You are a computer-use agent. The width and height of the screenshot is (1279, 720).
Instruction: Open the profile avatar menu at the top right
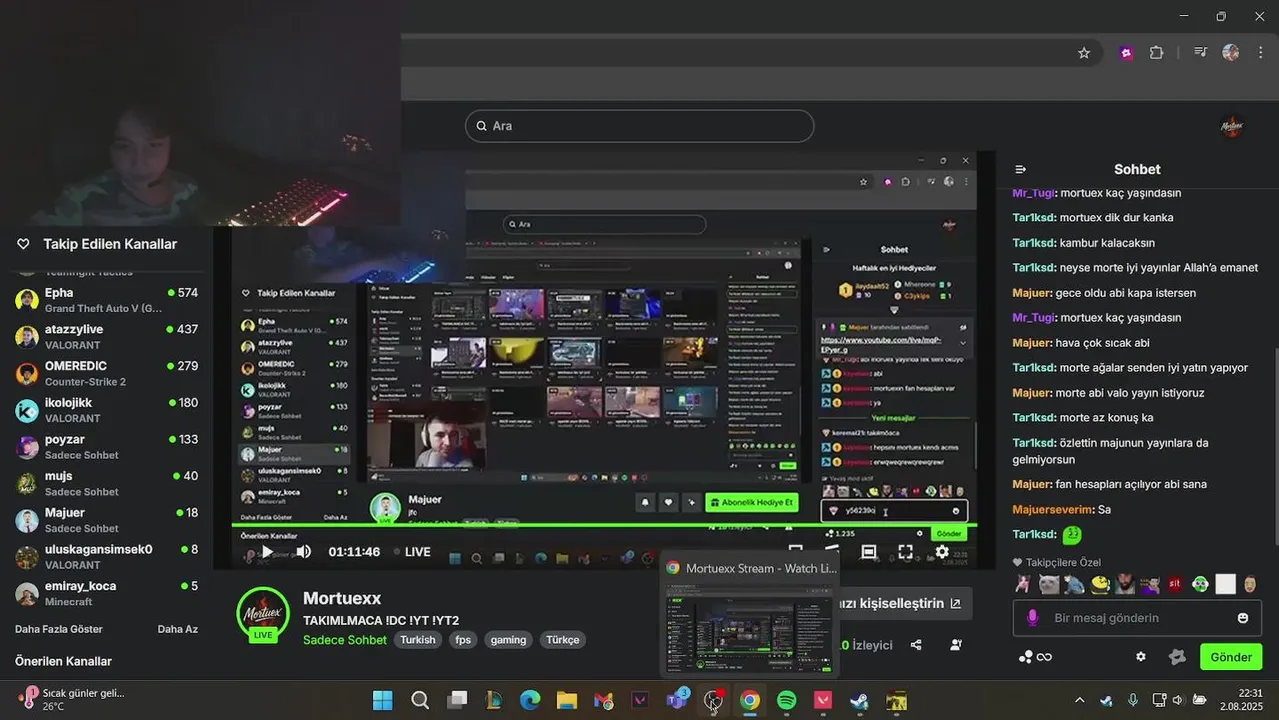coord(1232,126)
